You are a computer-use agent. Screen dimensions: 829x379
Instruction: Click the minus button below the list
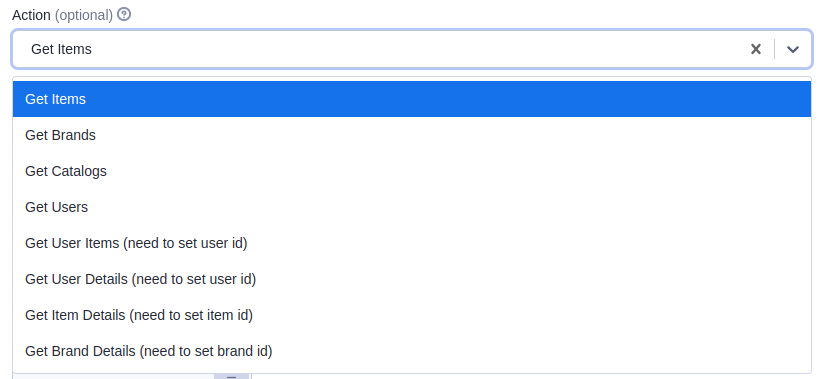231,376
